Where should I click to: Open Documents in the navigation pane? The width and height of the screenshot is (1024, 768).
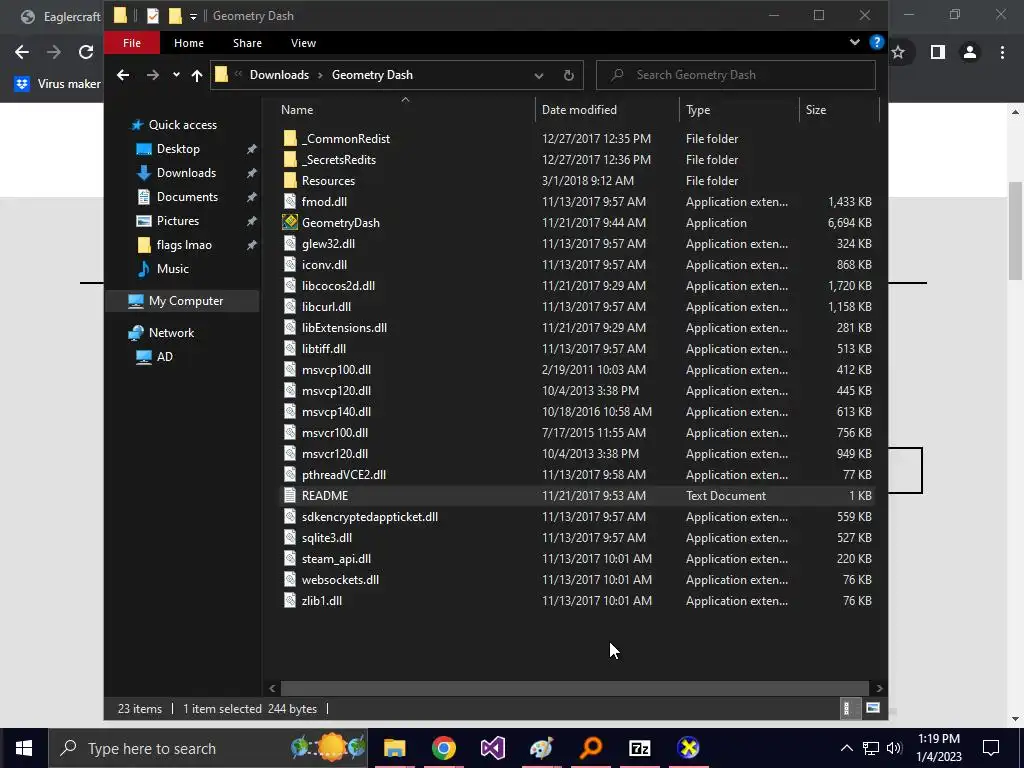(187, 197)
